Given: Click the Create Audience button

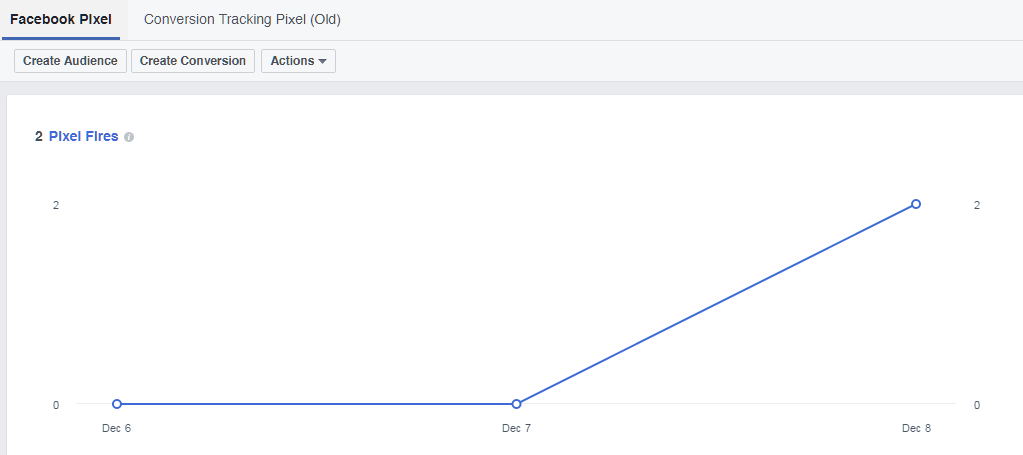Looking at the screenshot, I should pos(70,61).
